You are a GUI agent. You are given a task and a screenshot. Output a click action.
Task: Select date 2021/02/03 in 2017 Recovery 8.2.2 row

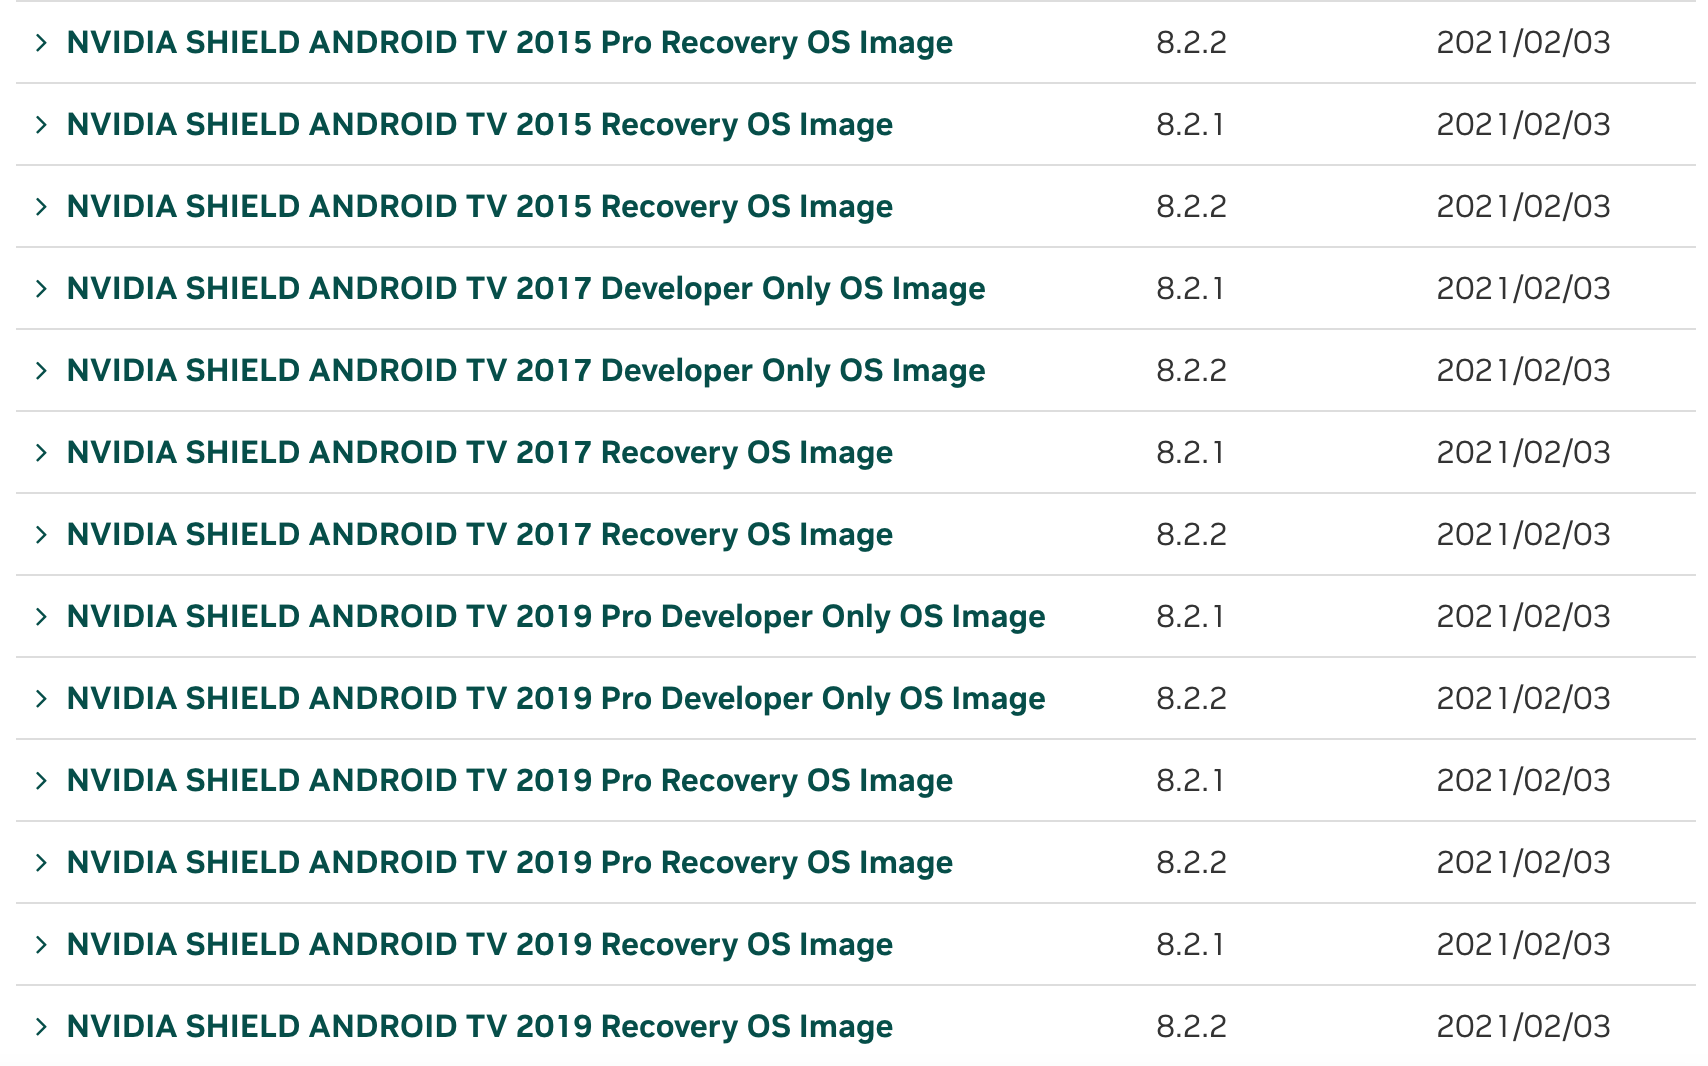(x=1524, y=534)
